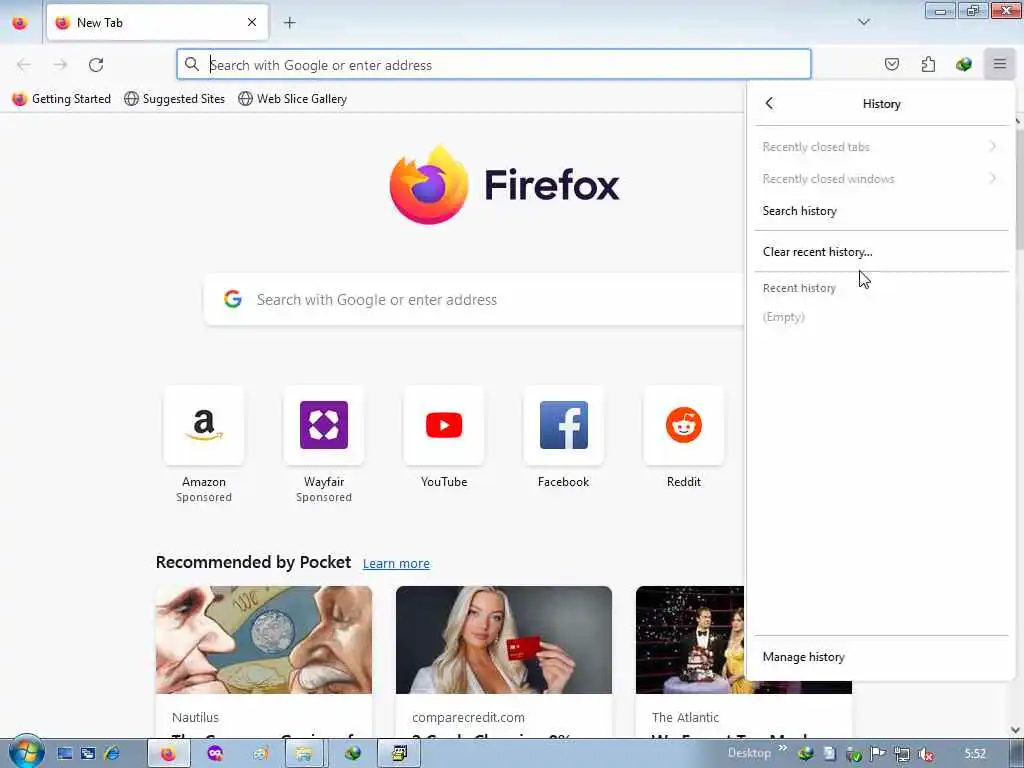Go back from History panel using chevron
The image size is (1024, 768).
tap(769, 103)
